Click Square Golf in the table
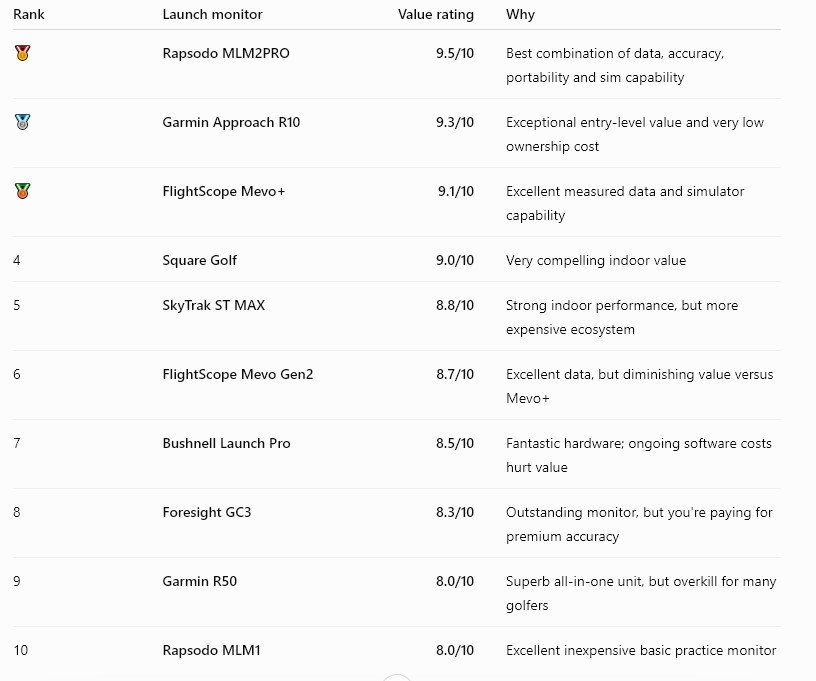Screen dimensions: 816x681 click(x=199, y=260)
